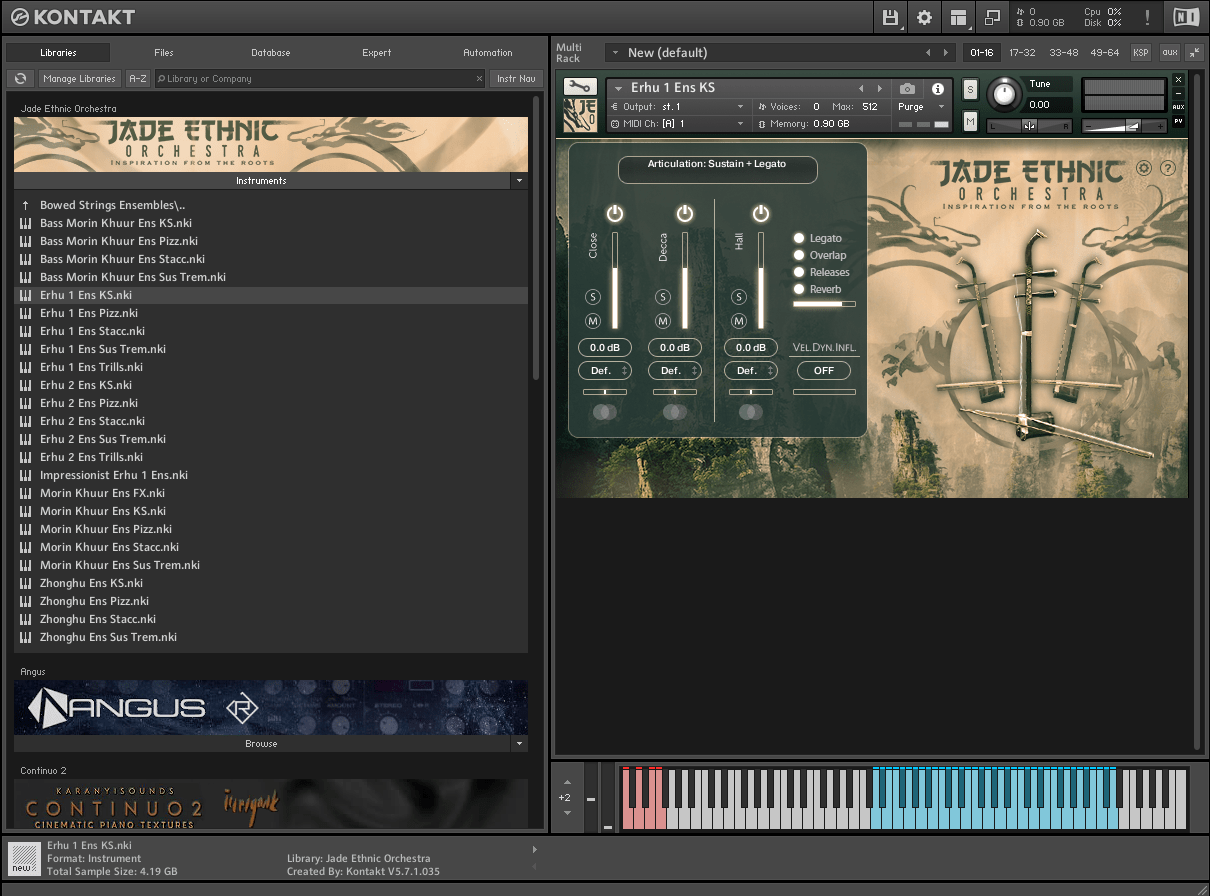Open Close mic Def. output selector

coord(604,370)
